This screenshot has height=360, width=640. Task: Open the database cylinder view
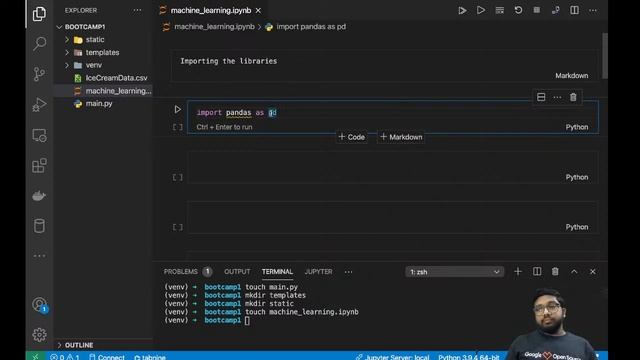coord(39,226)
